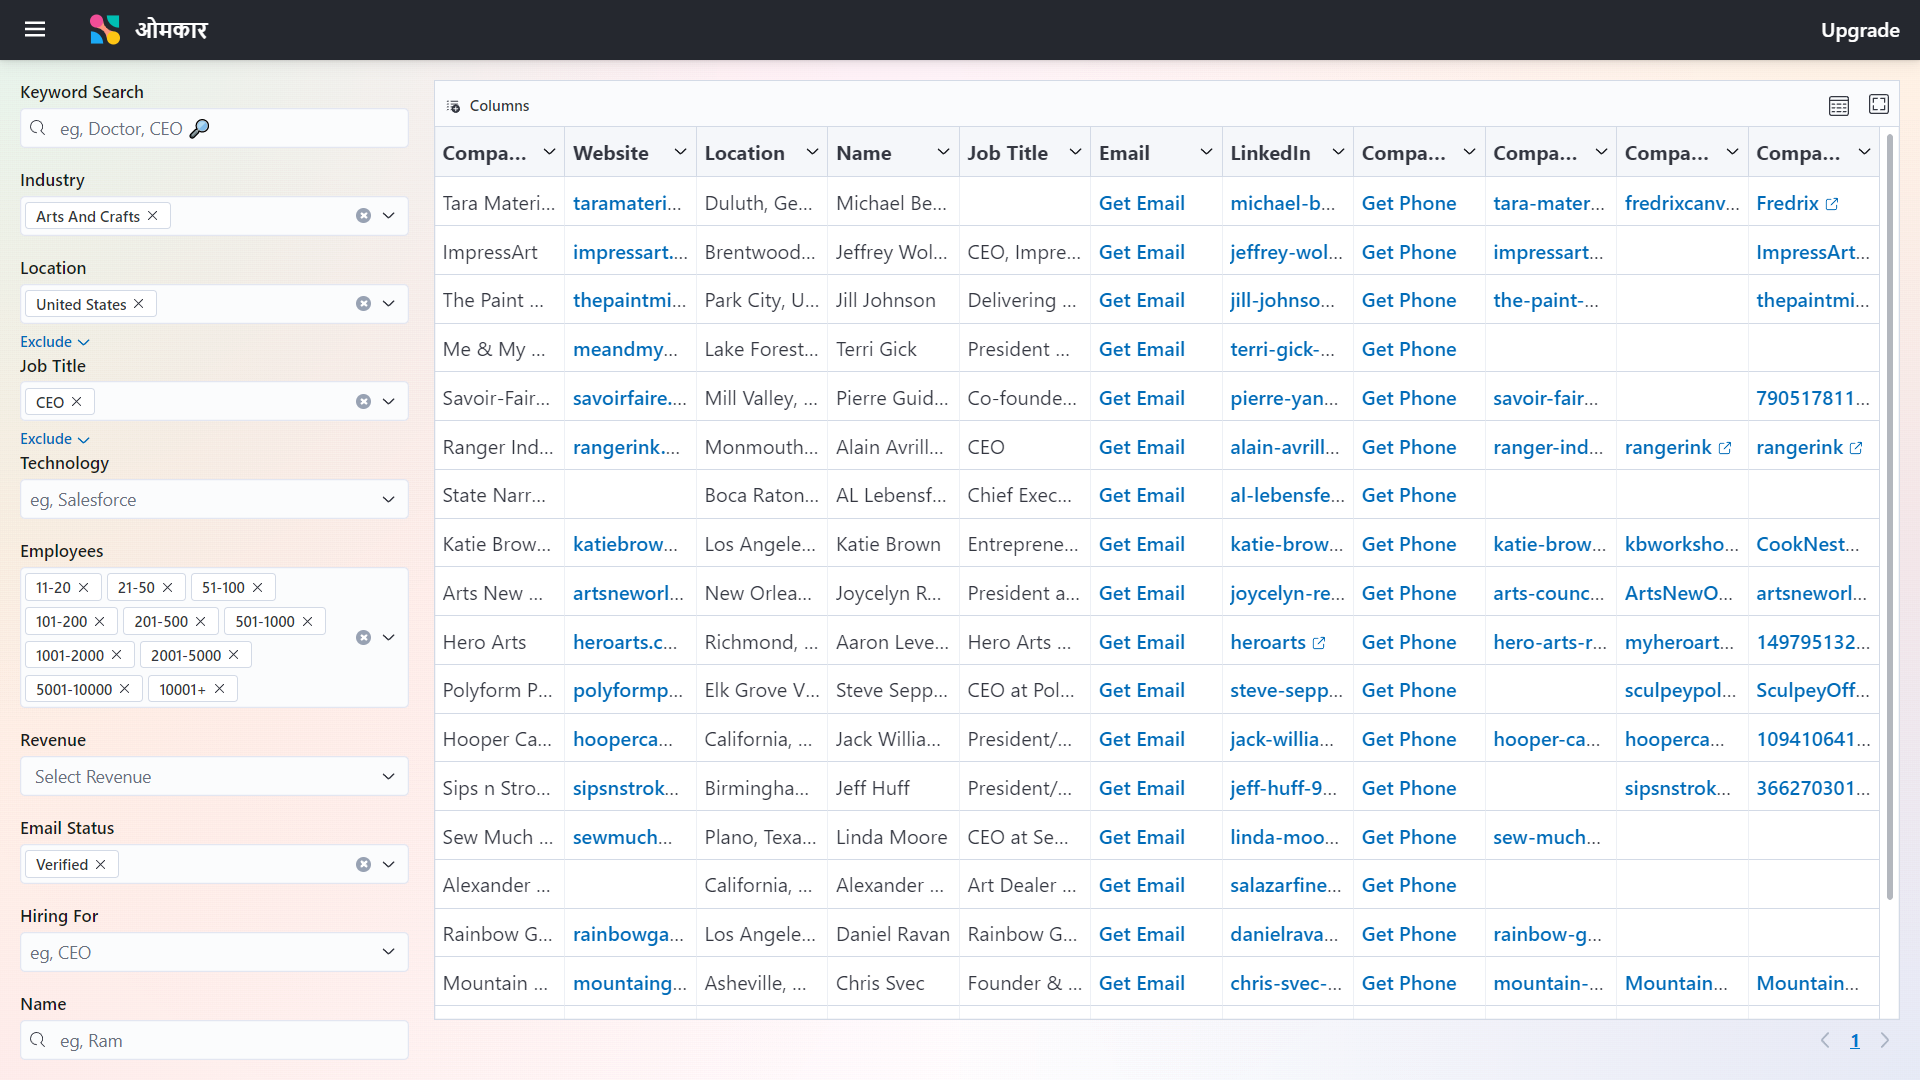Click the hamburger menu icon top-left

pyautogui.click(x=37, y=29)
